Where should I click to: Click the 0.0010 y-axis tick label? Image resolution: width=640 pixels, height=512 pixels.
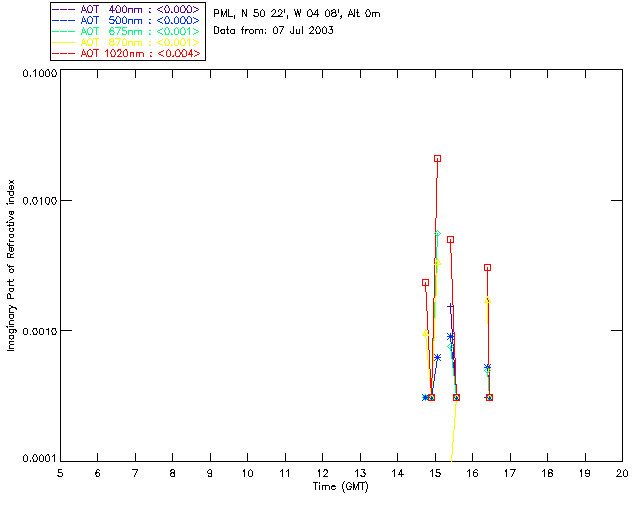39,331
